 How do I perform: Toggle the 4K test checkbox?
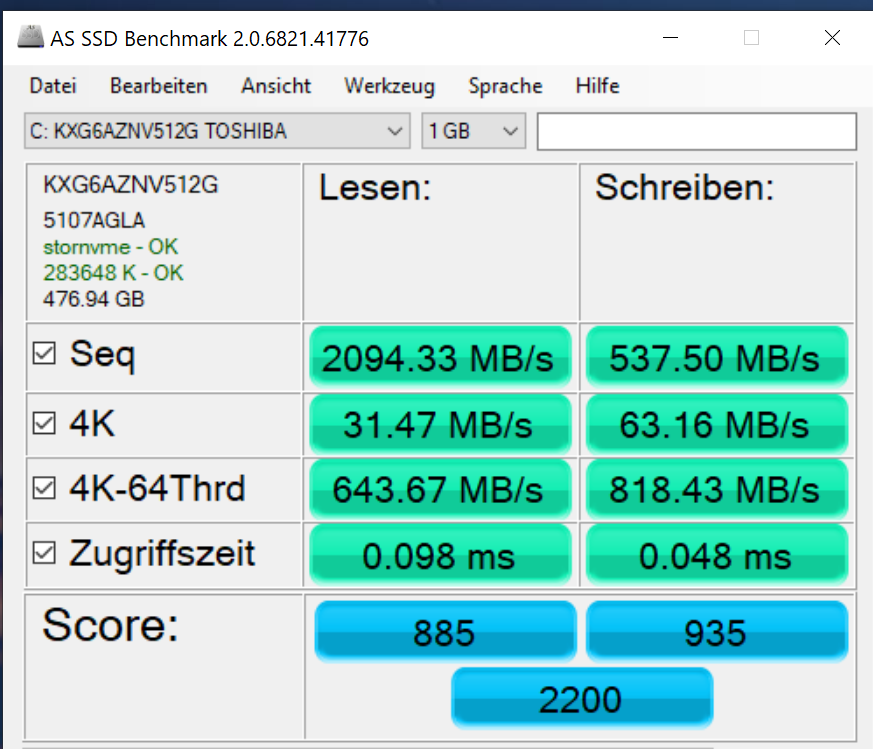click(x=44, y=424)
